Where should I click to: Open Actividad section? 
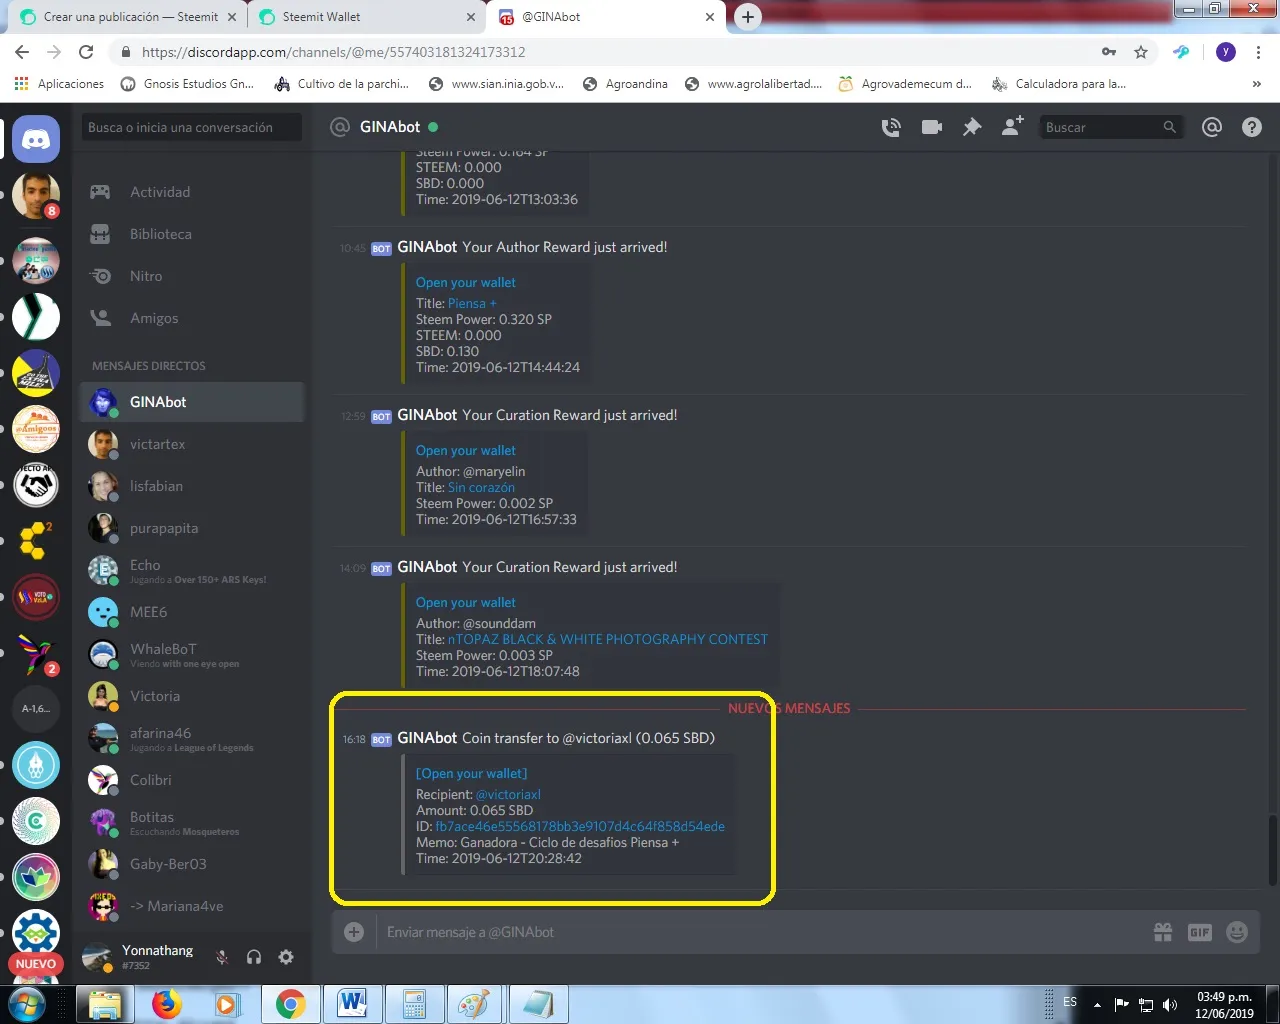(x=191, y=192)
